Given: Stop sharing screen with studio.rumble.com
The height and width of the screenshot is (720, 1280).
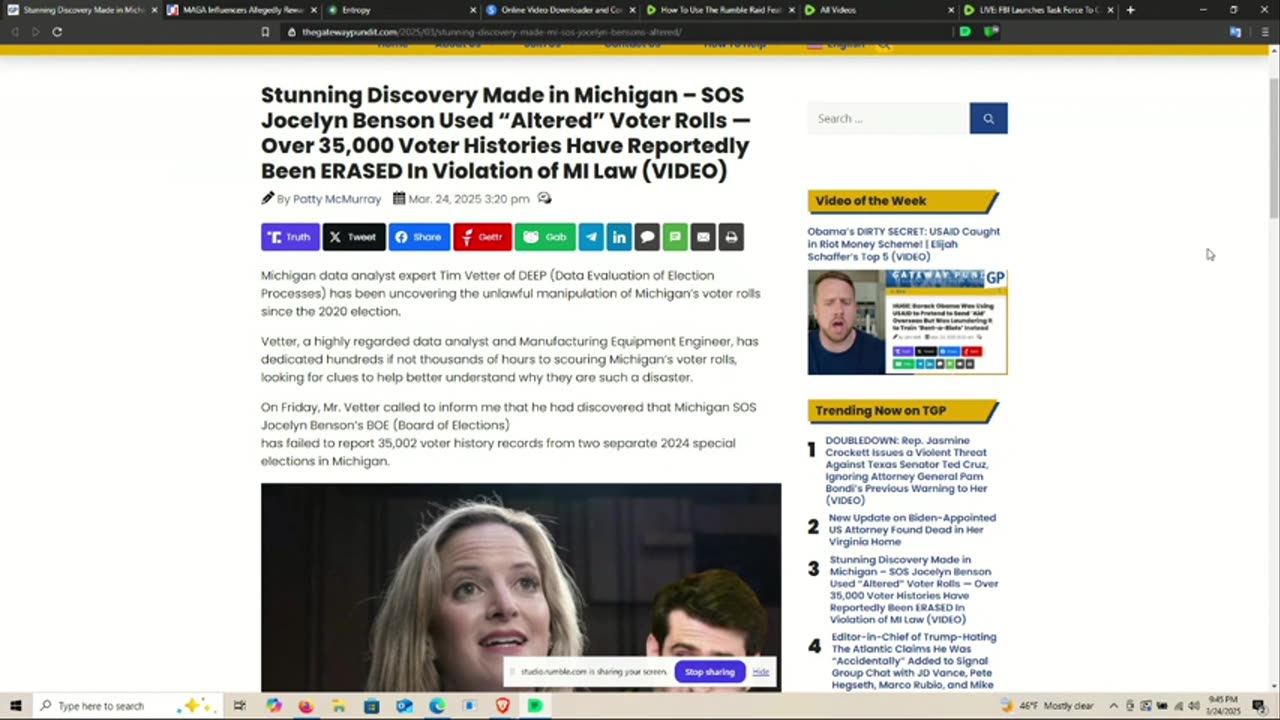Looking at the screenshot, I should pos(709,672).
